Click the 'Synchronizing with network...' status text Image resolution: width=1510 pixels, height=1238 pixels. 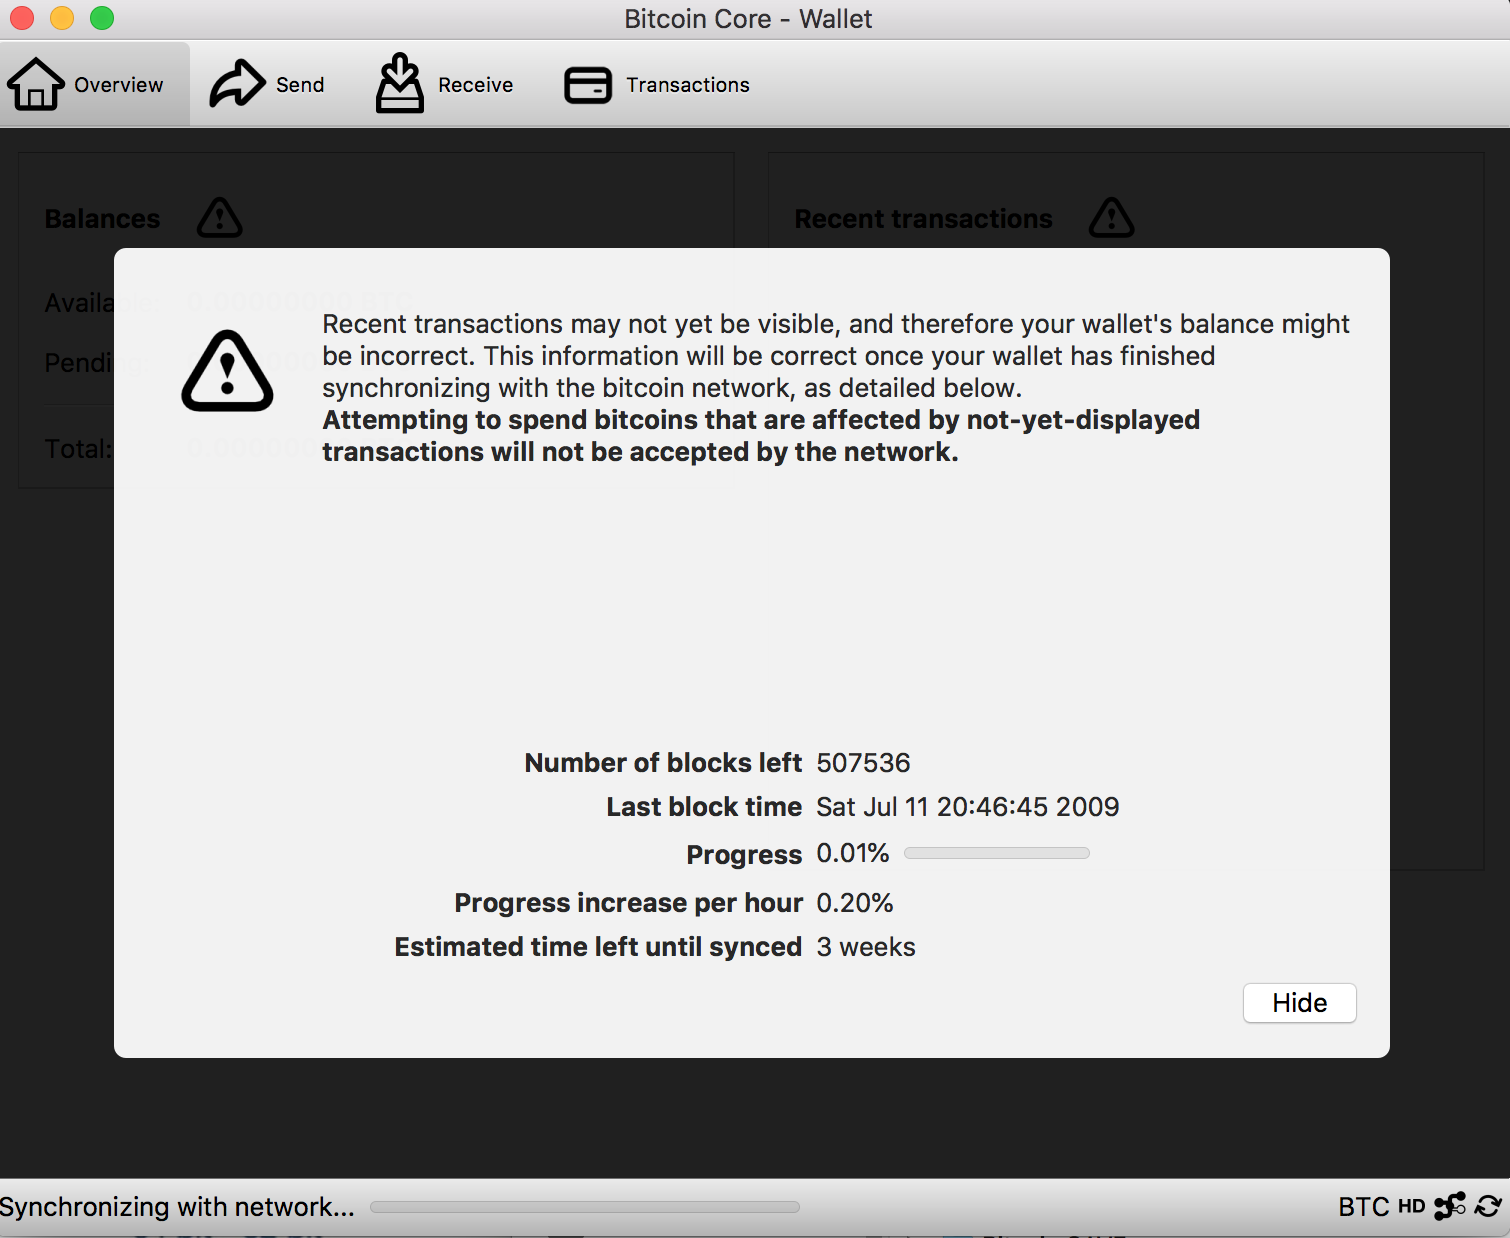pos(177,1207)
